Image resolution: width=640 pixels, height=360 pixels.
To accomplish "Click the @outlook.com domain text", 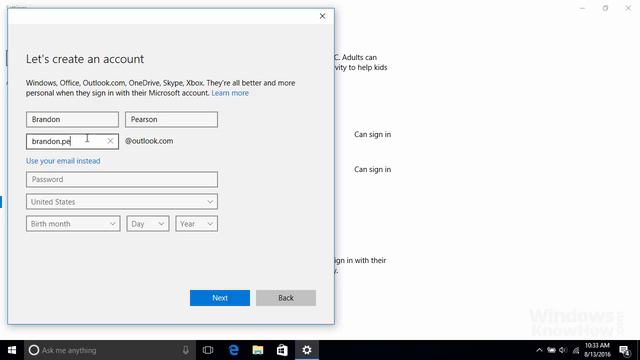I will [149, 141].
